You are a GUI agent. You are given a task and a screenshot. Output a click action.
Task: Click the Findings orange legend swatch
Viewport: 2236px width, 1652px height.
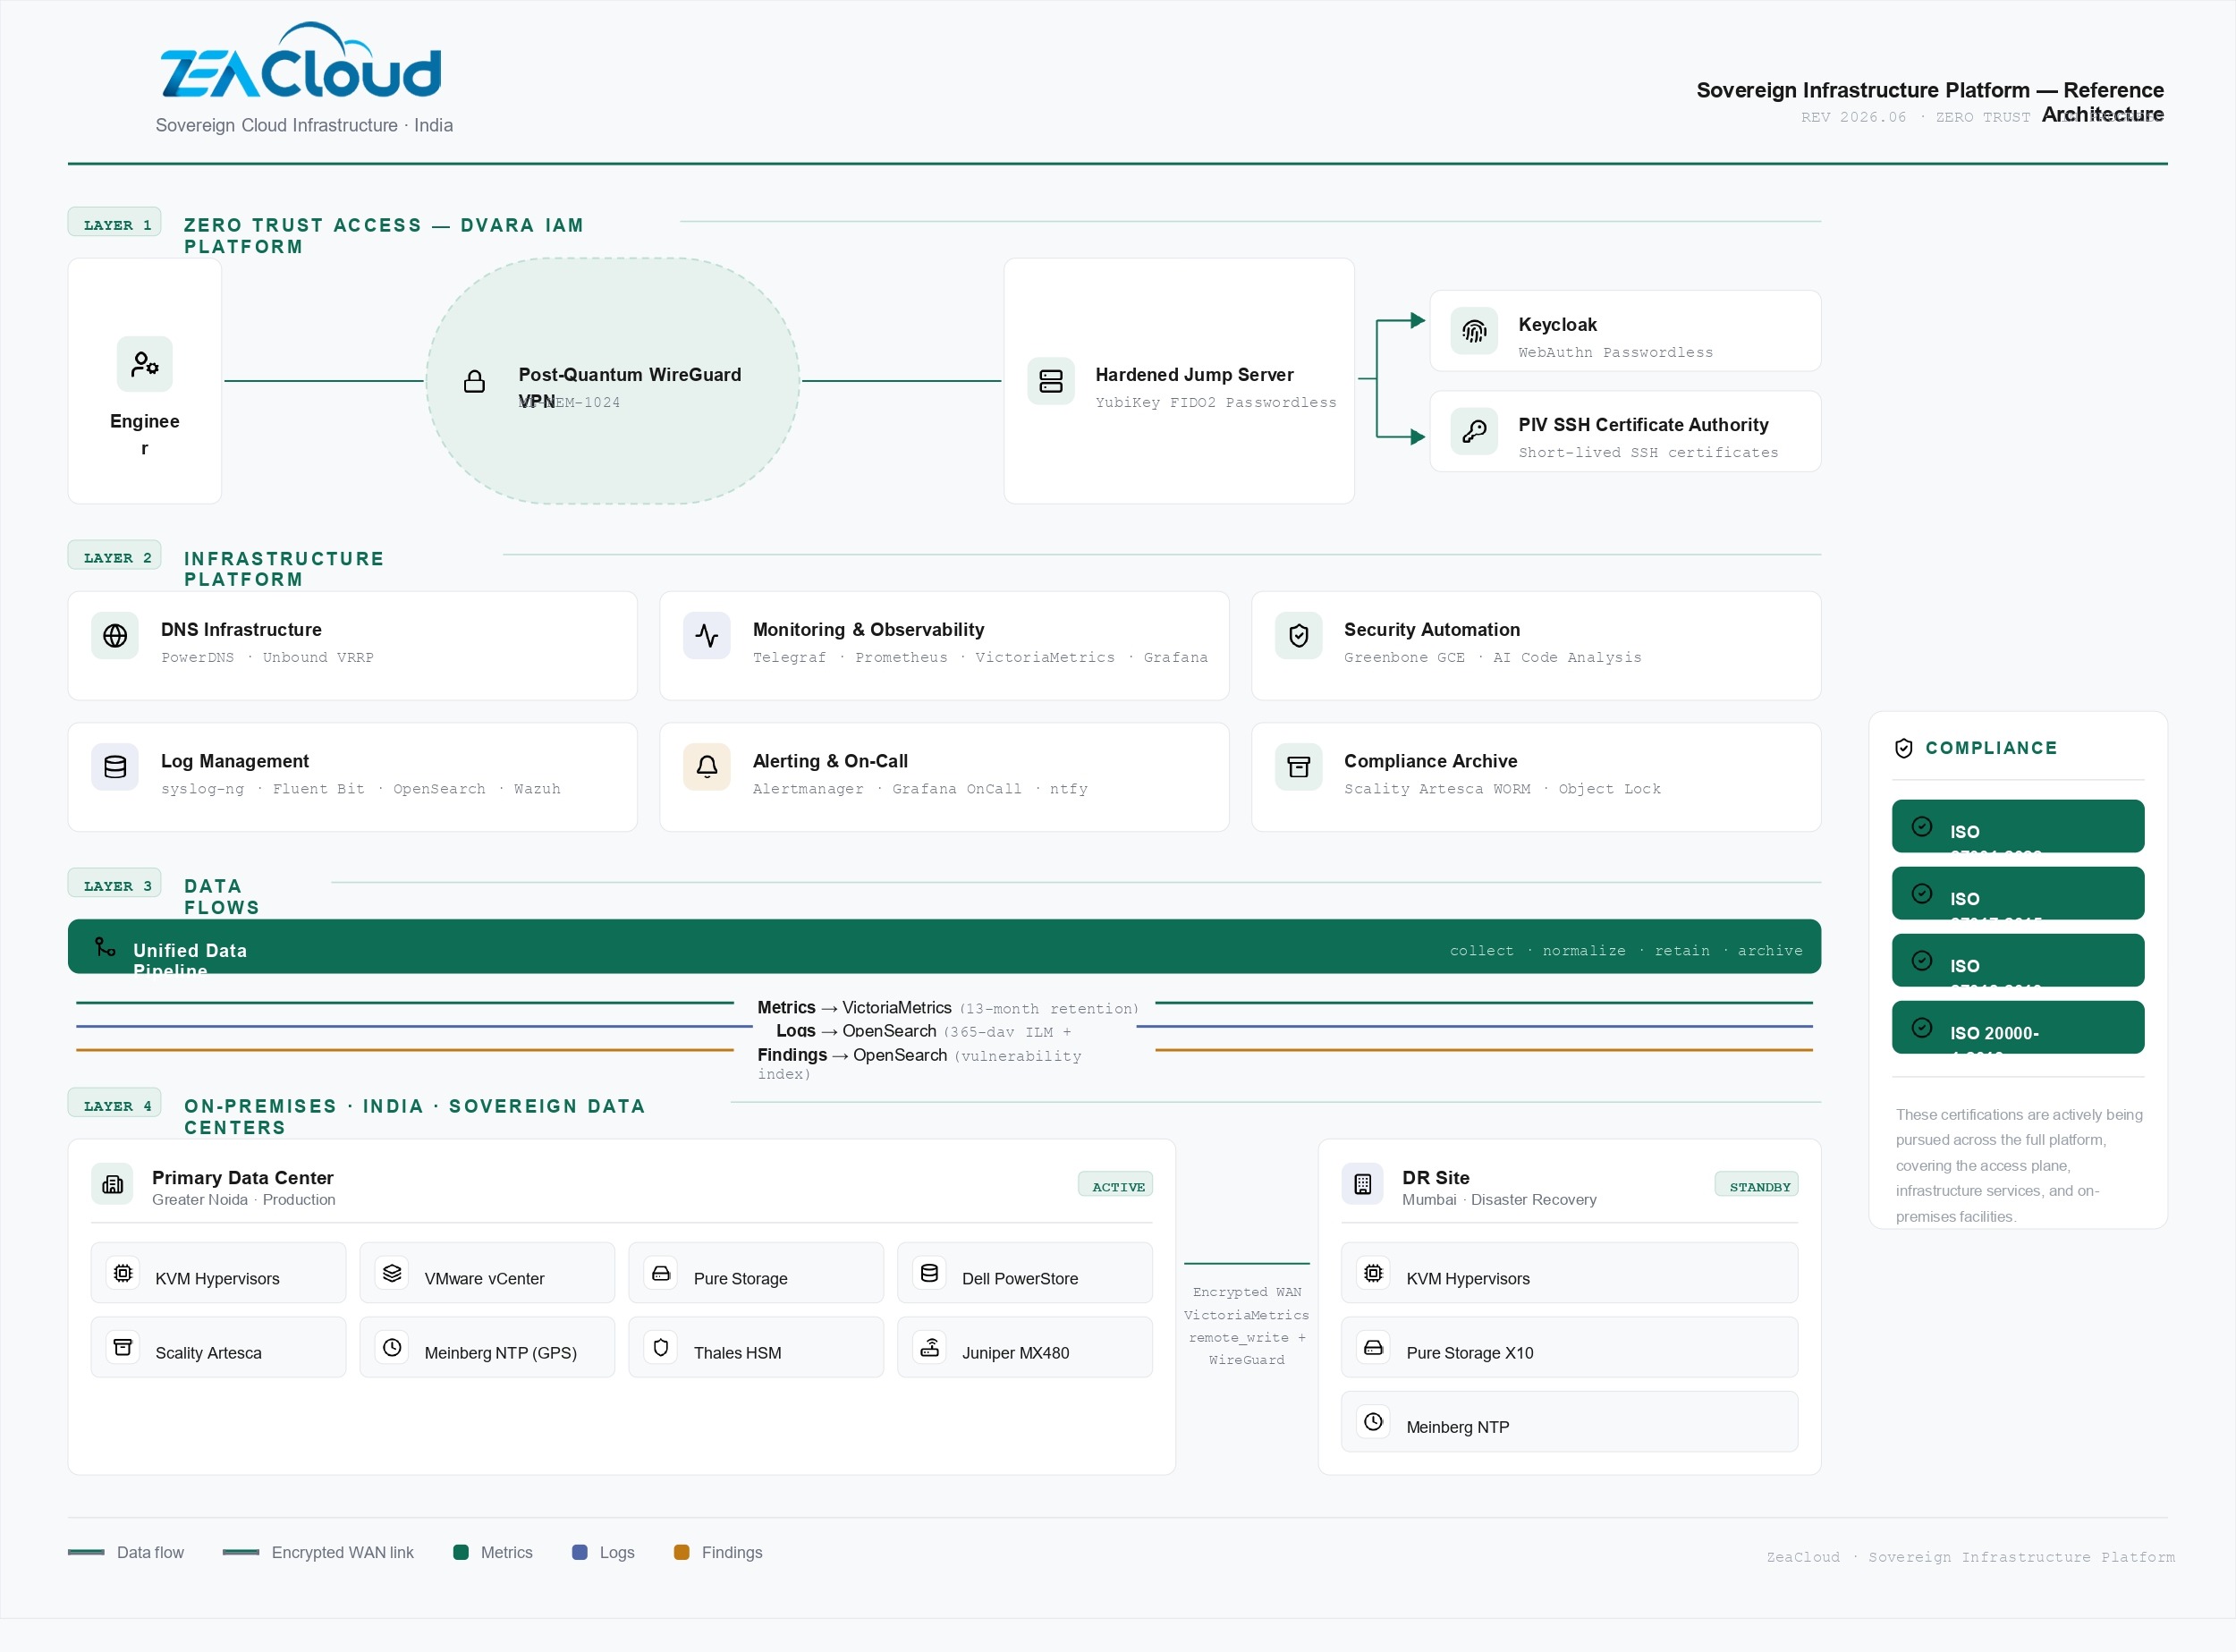point(682,1552)
